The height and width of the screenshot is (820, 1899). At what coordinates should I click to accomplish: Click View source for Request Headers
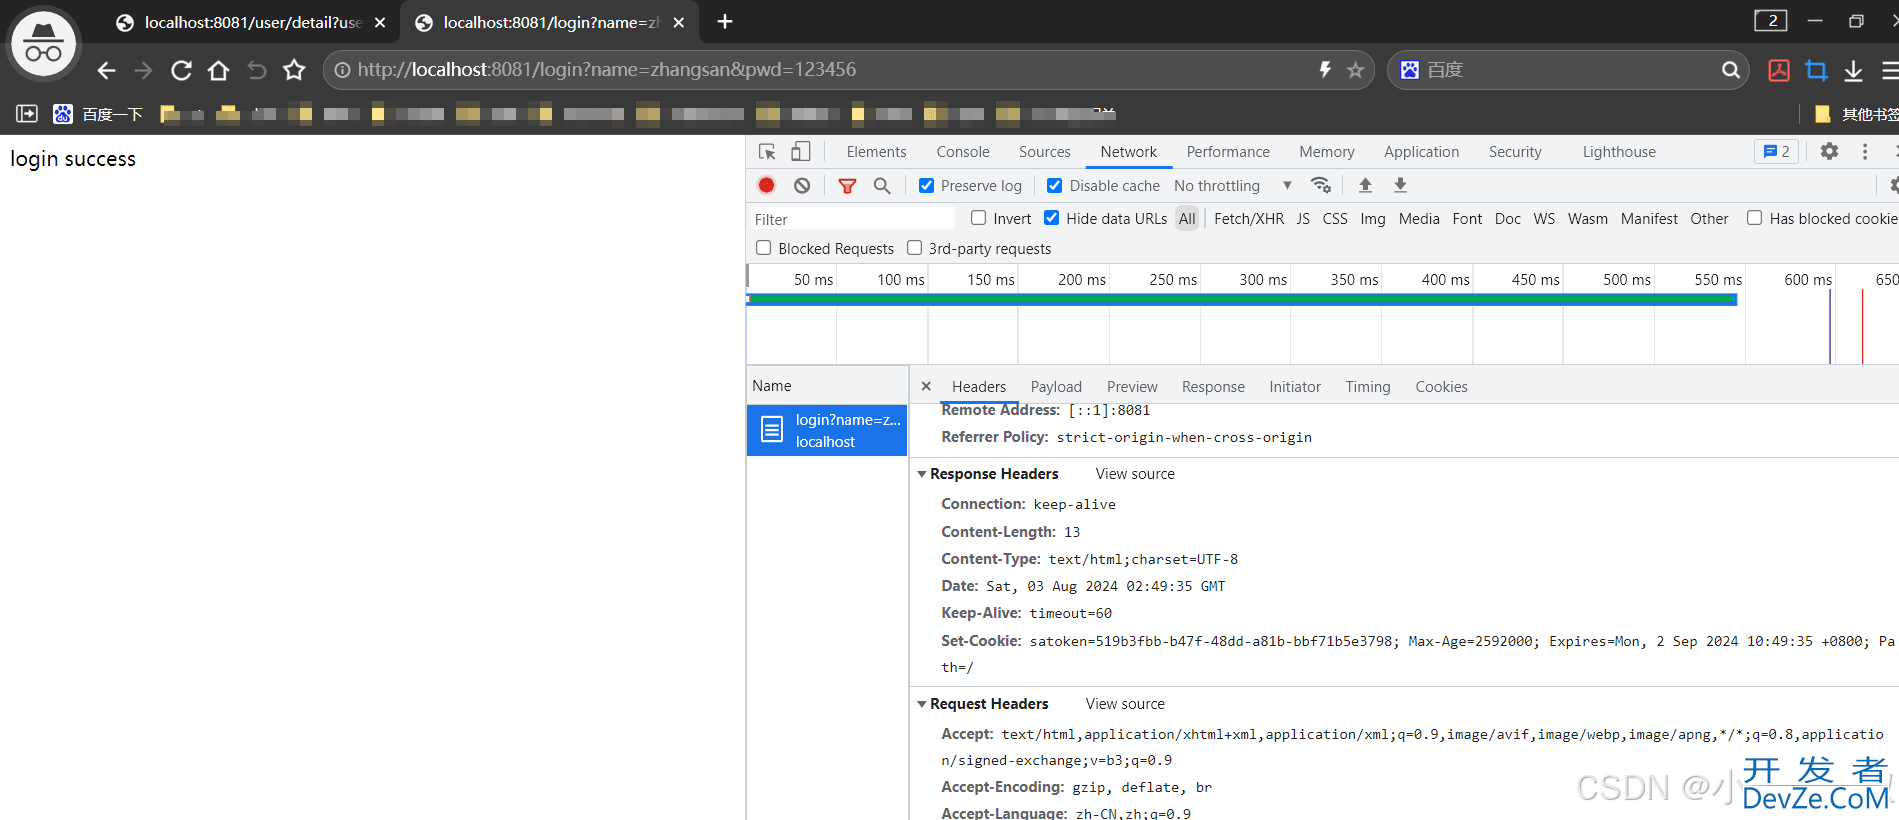[x=1125, y=704]
